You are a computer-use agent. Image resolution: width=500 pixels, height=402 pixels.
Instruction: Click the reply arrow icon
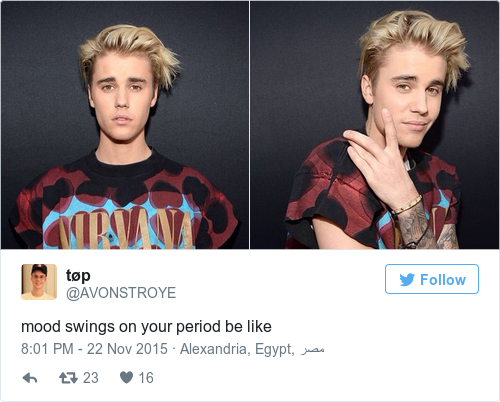[x=30, y=378]
